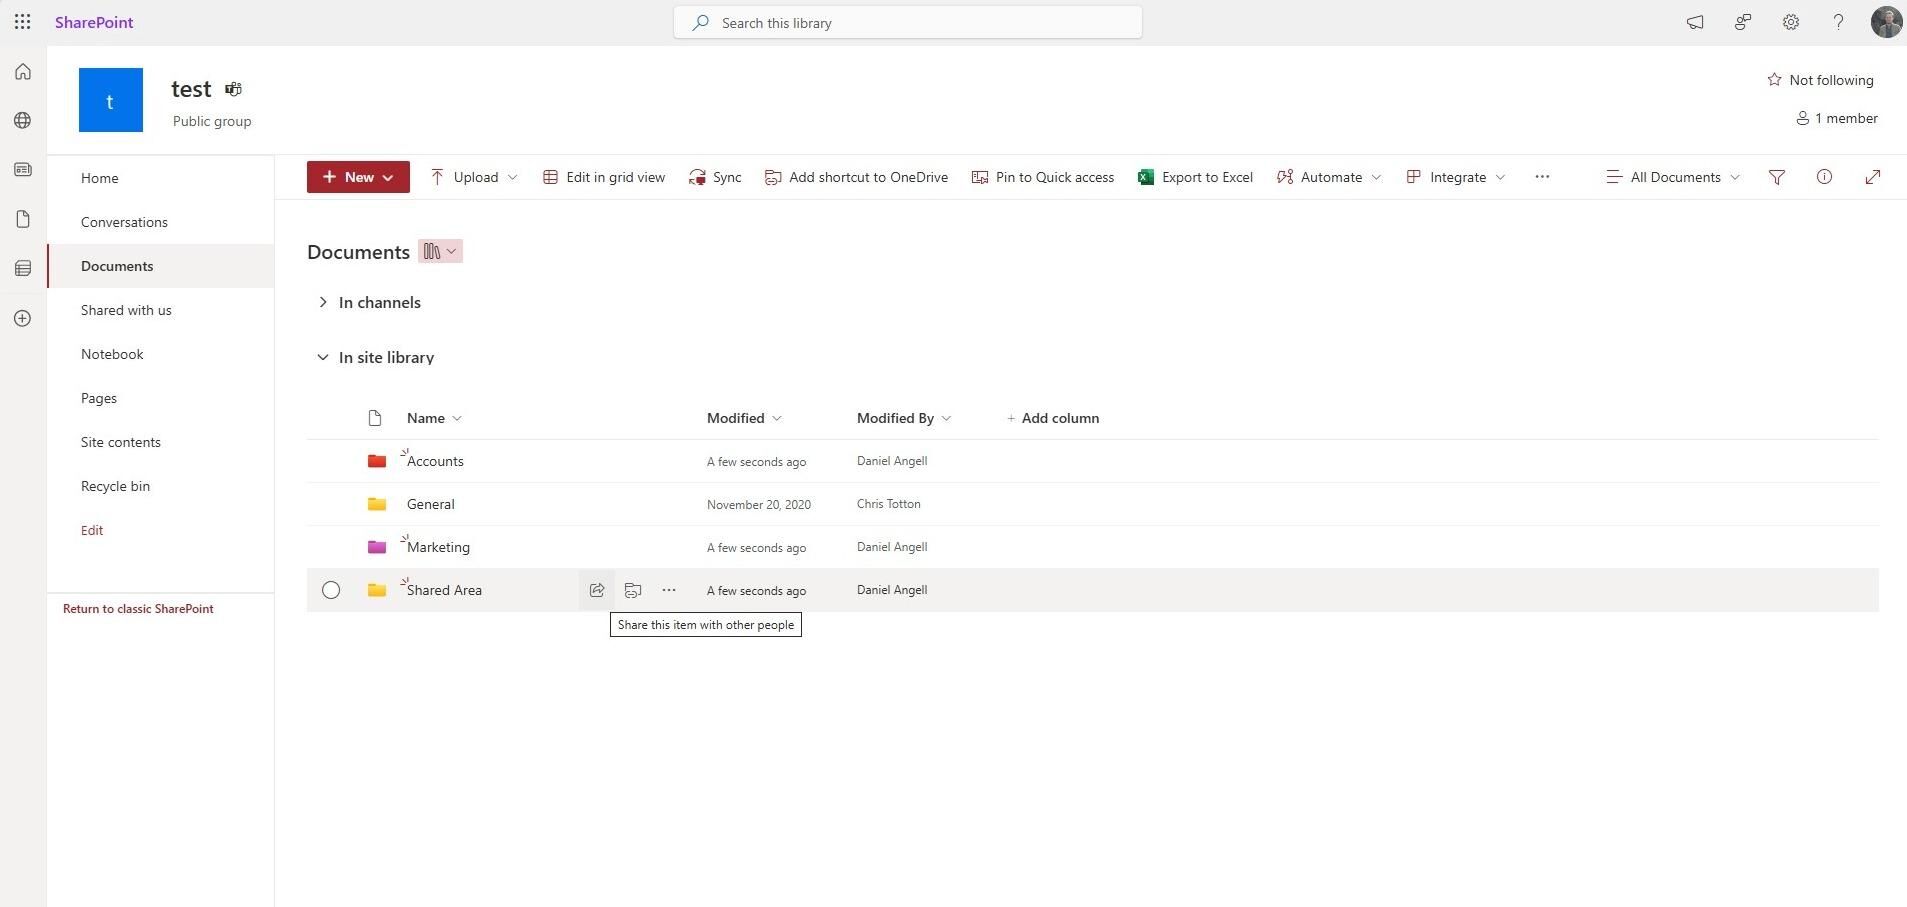Click the Teams icon beside test title
Screen dimensions: 1907x907
click(x=233, y=89)
